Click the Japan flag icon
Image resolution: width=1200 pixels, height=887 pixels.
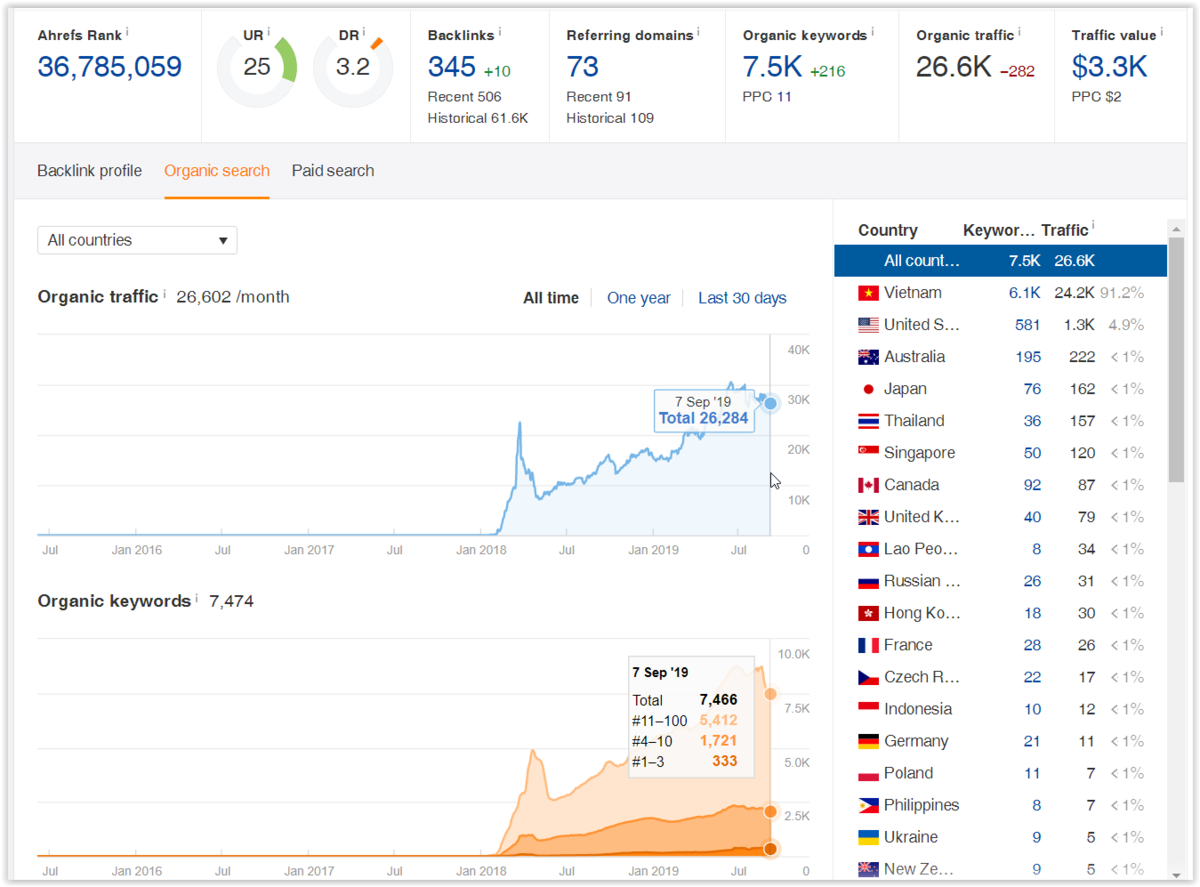click(x=868, y=389)
